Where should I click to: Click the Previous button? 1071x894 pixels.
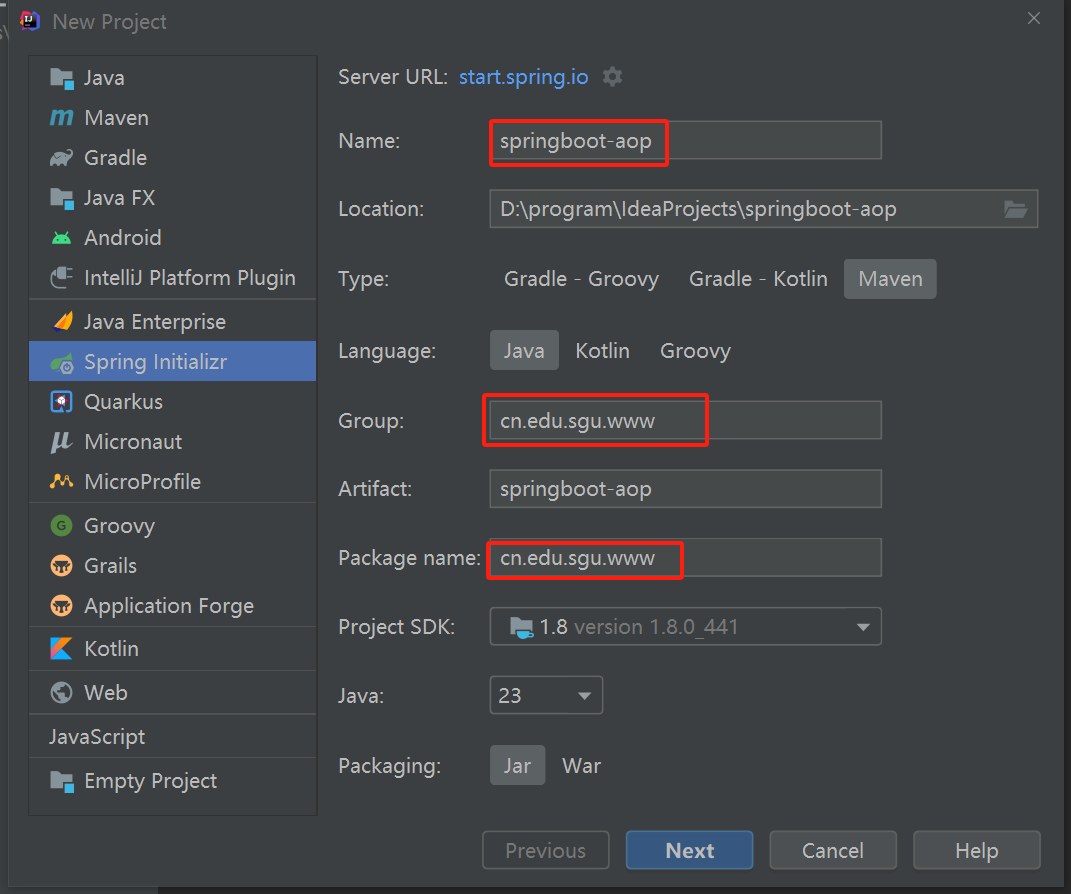[x=546, y=850]
